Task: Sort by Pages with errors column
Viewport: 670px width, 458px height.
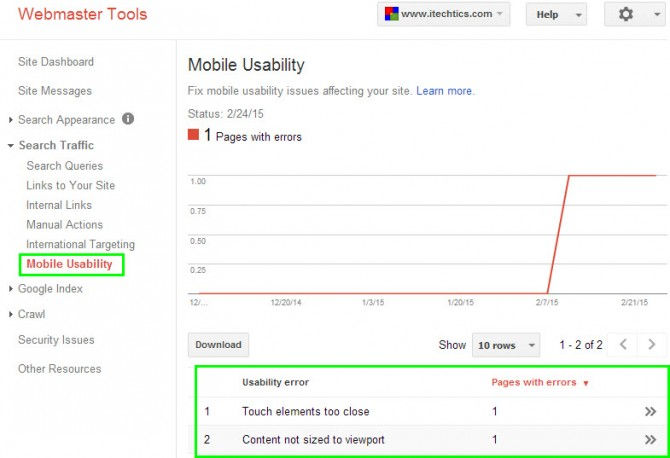Action: (540, 382)
